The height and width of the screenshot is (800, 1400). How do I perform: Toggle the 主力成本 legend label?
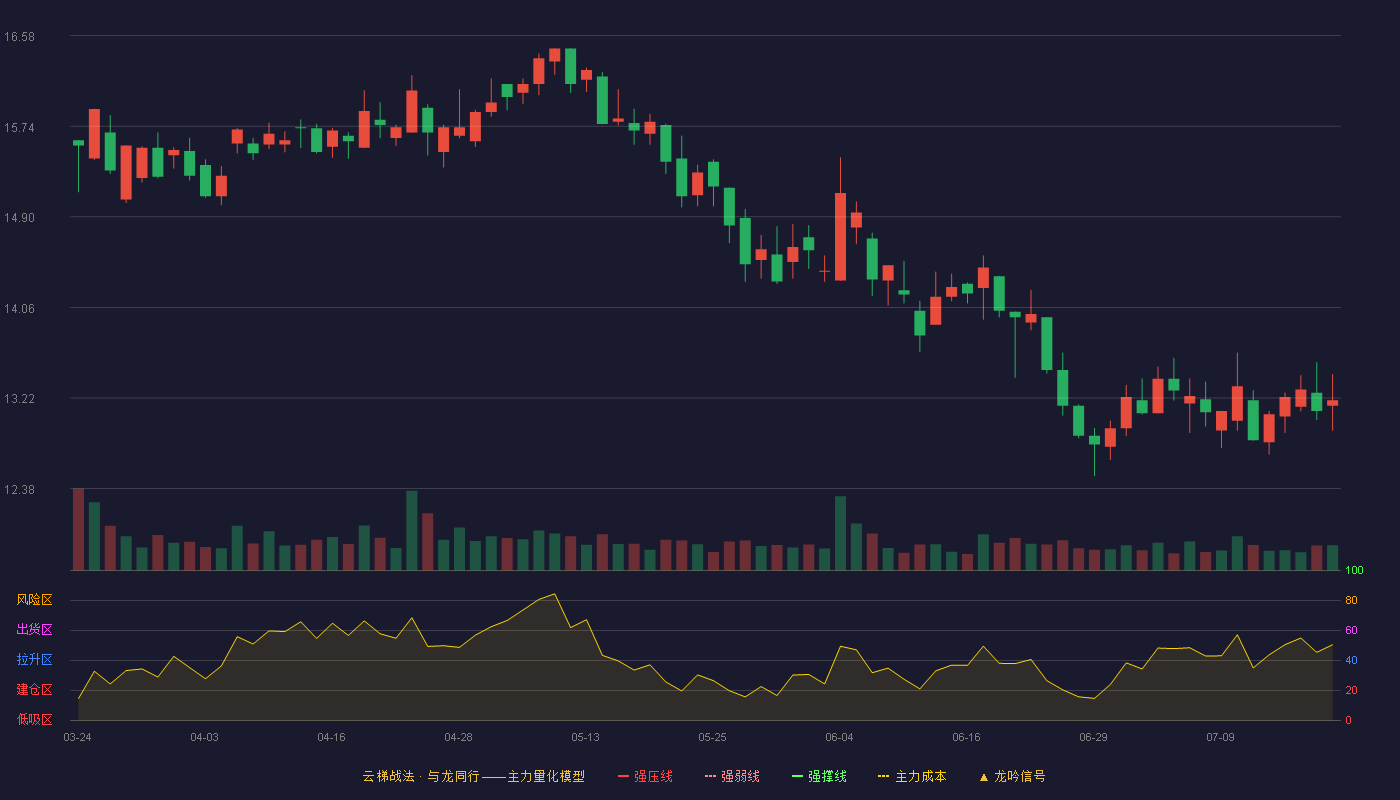921,776
